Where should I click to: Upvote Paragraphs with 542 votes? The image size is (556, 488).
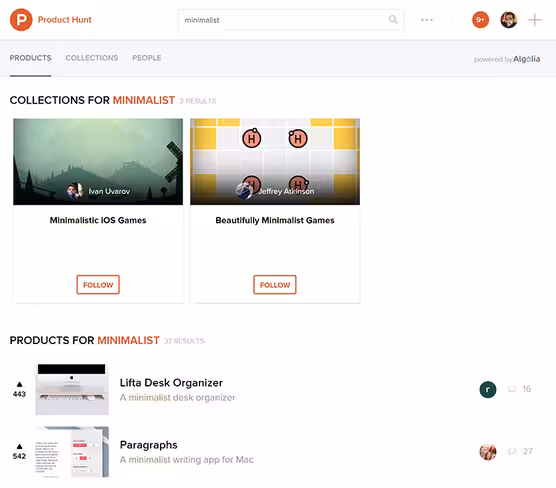point(19,451)
